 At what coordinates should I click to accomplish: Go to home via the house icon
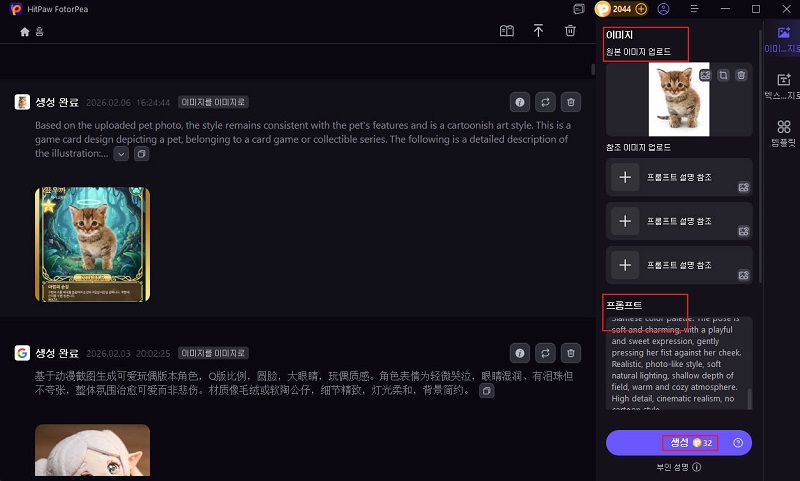tap(24, 32)
